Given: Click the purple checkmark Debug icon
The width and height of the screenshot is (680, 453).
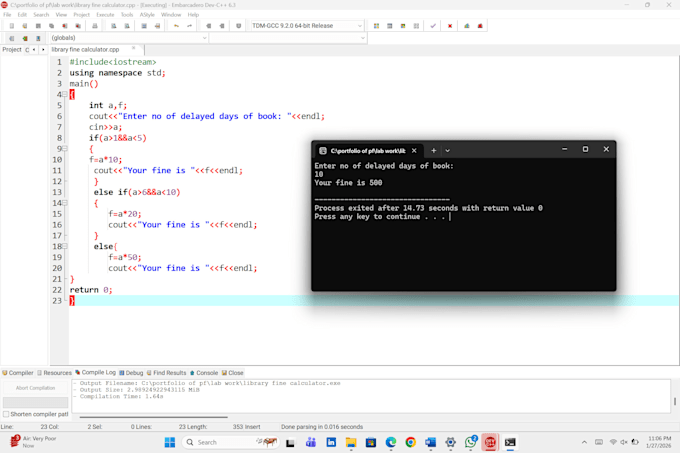Looking at the screenshot, I should (433, 26).
